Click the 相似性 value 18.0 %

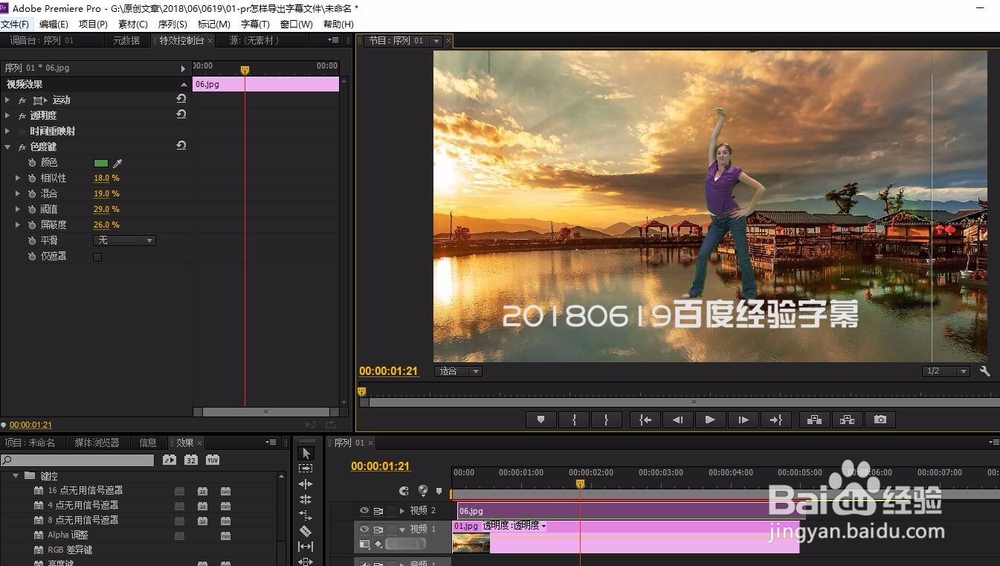click(x=107, y=178)
